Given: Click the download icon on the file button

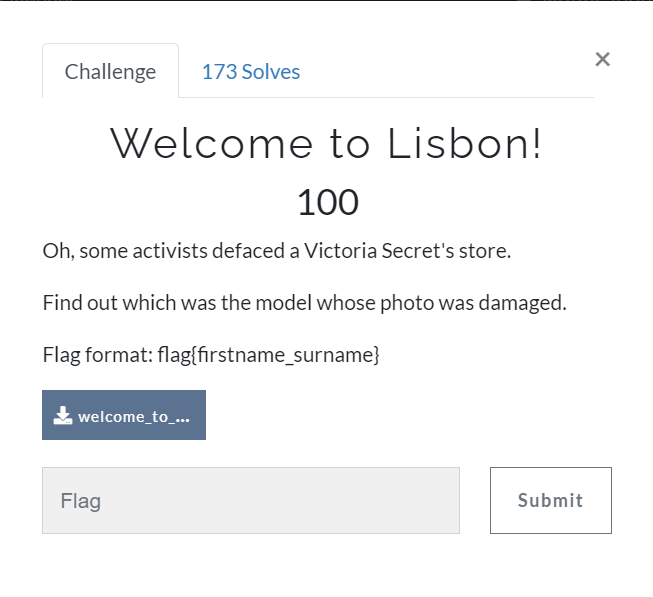Looking at the screenshot, I should coord(63,416).
